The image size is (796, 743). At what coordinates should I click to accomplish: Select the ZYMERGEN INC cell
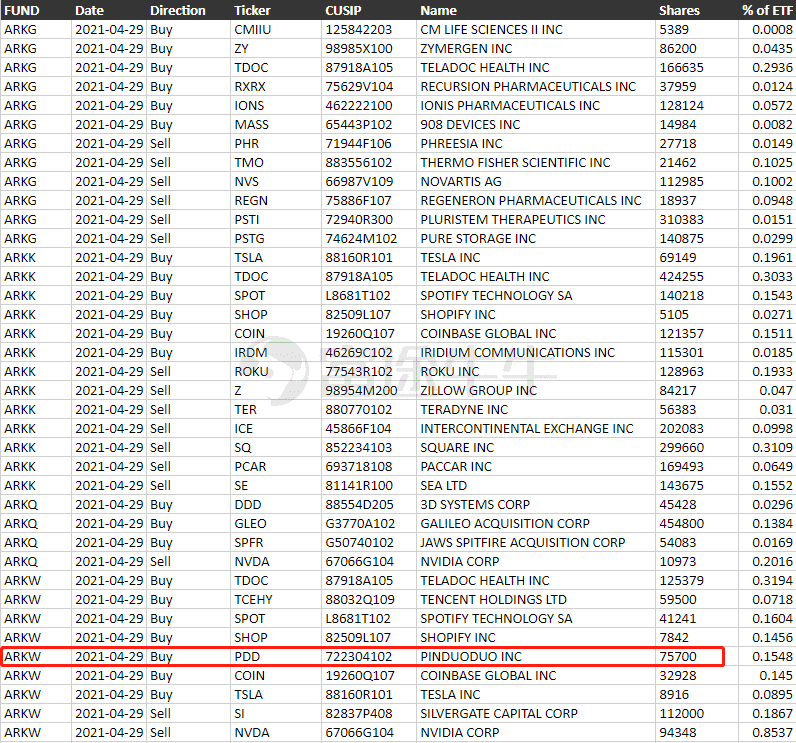(x=466, y=48)
